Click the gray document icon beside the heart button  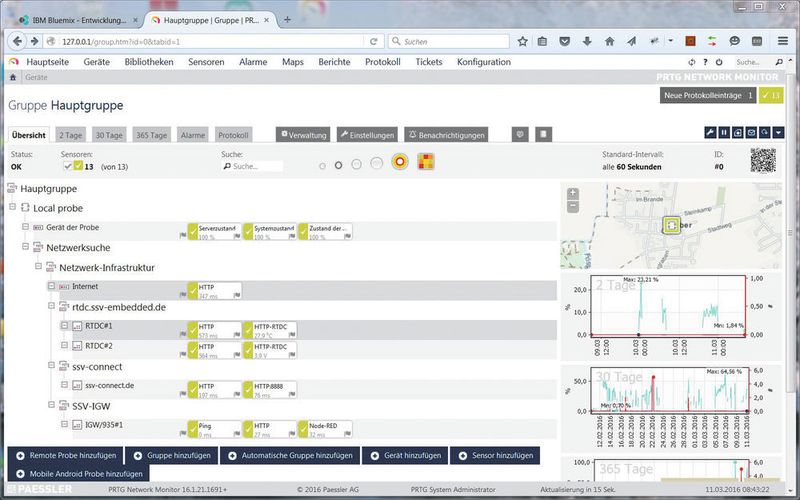click(x=543, y=134)
